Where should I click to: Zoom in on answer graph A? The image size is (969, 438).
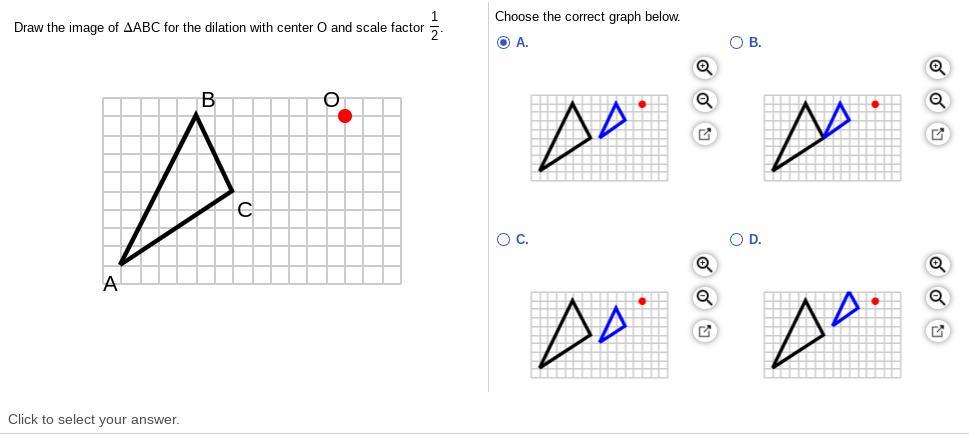pos(704,68)
